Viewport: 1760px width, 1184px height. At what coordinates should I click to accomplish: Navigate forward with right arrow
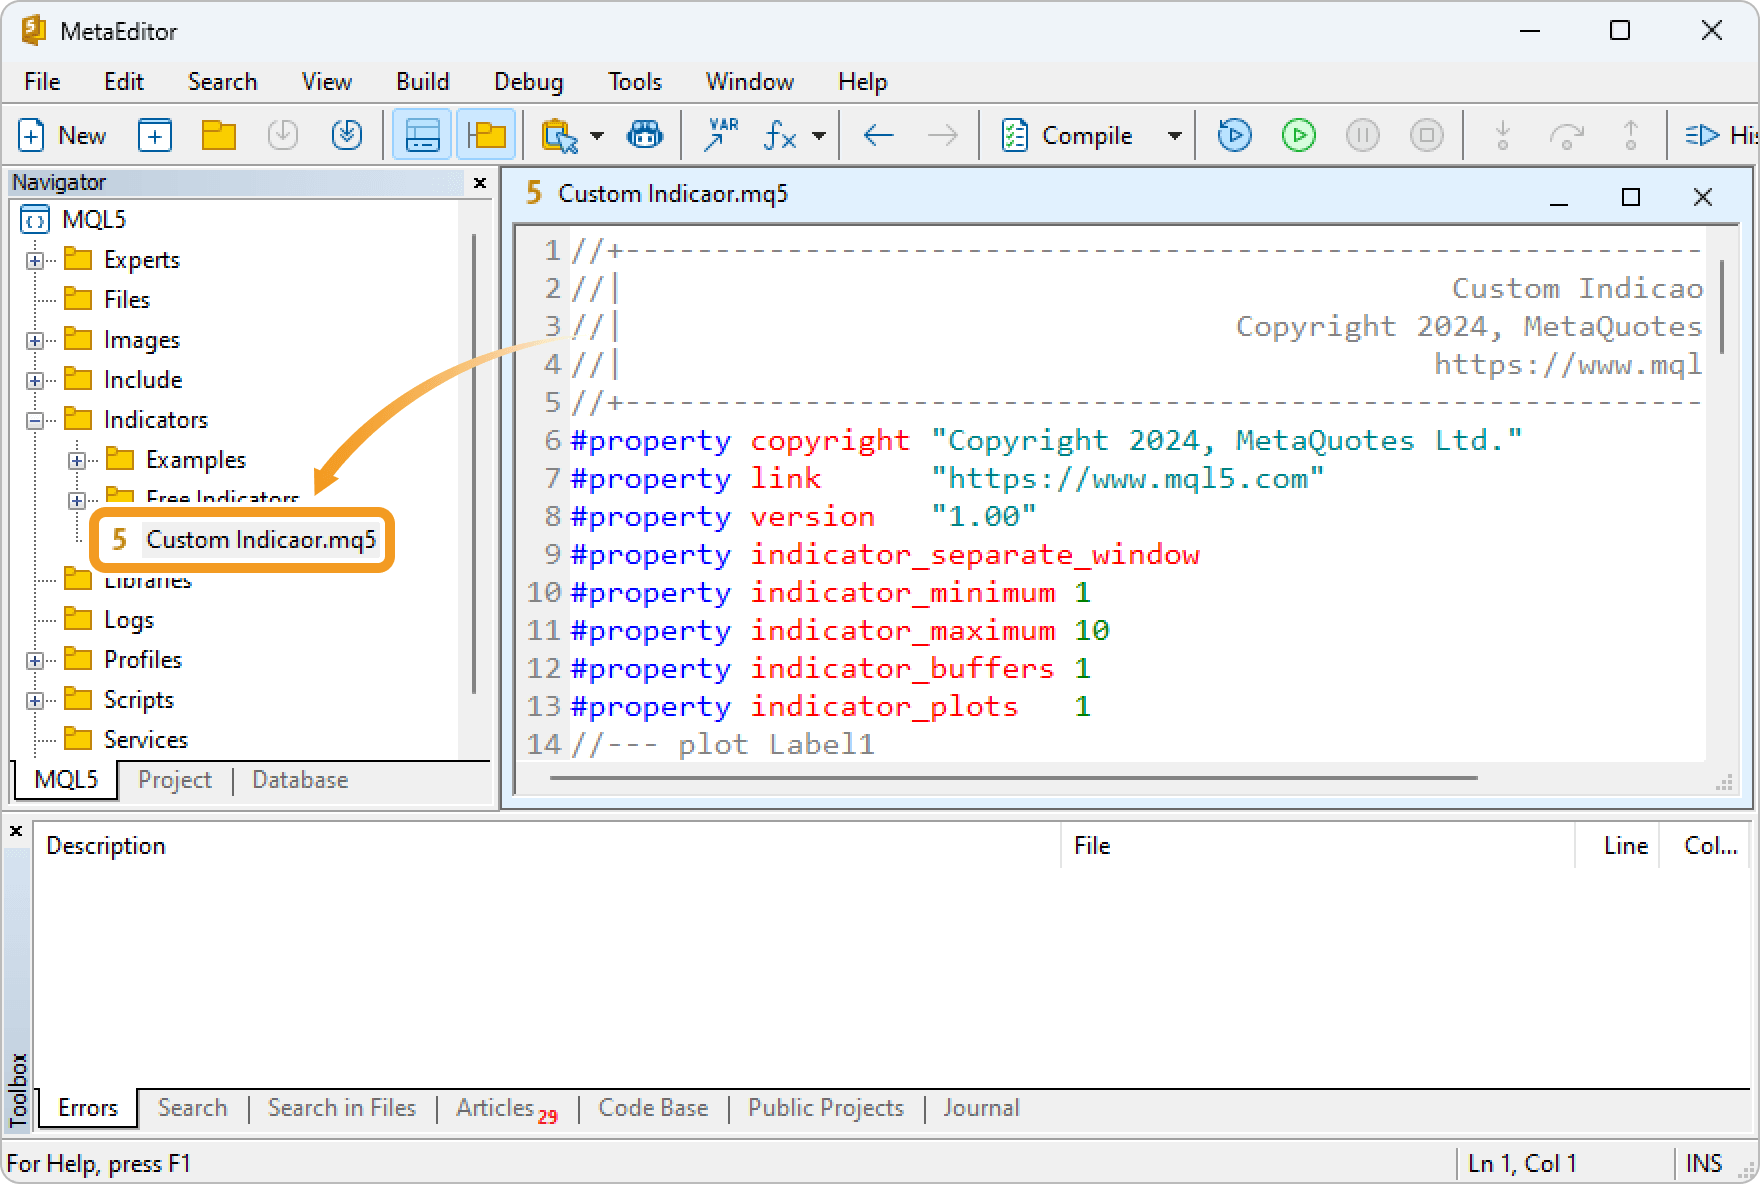coord(942,135)
